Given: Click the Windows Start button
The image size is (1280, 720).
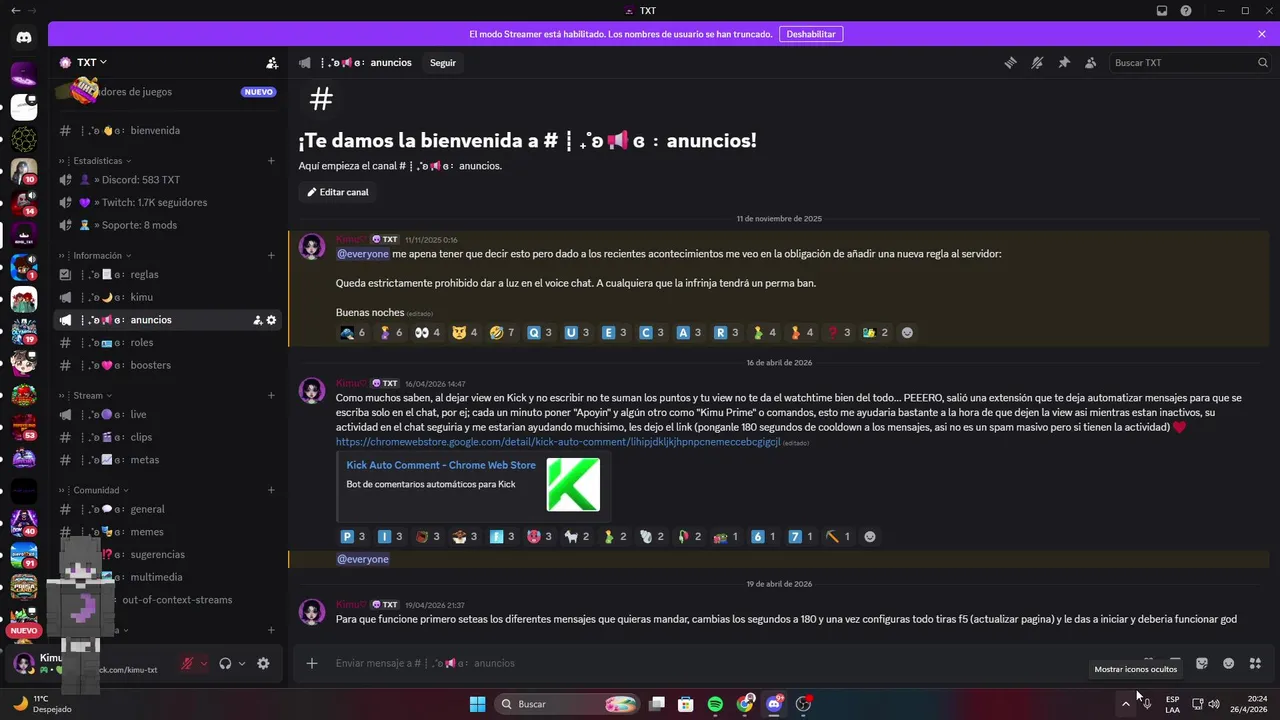Looking at the screenshot, I should pos(478,704).
